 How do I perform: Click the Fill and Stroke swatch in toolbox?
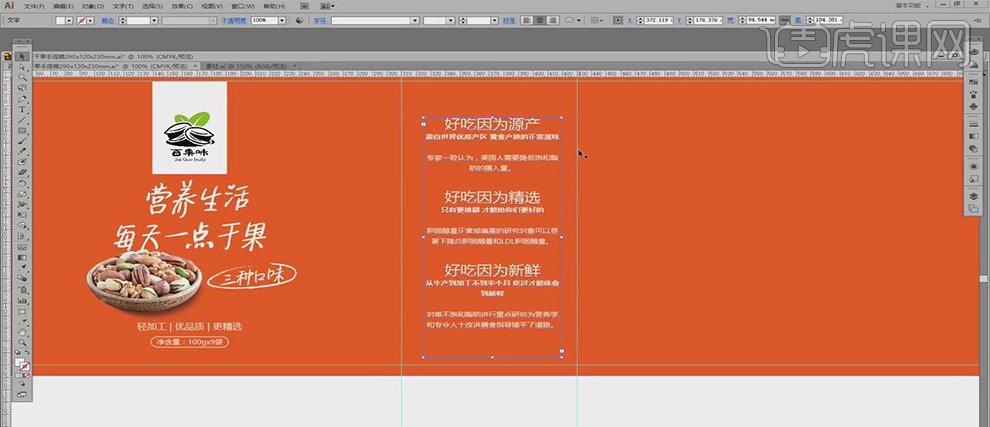click(22, 364)
